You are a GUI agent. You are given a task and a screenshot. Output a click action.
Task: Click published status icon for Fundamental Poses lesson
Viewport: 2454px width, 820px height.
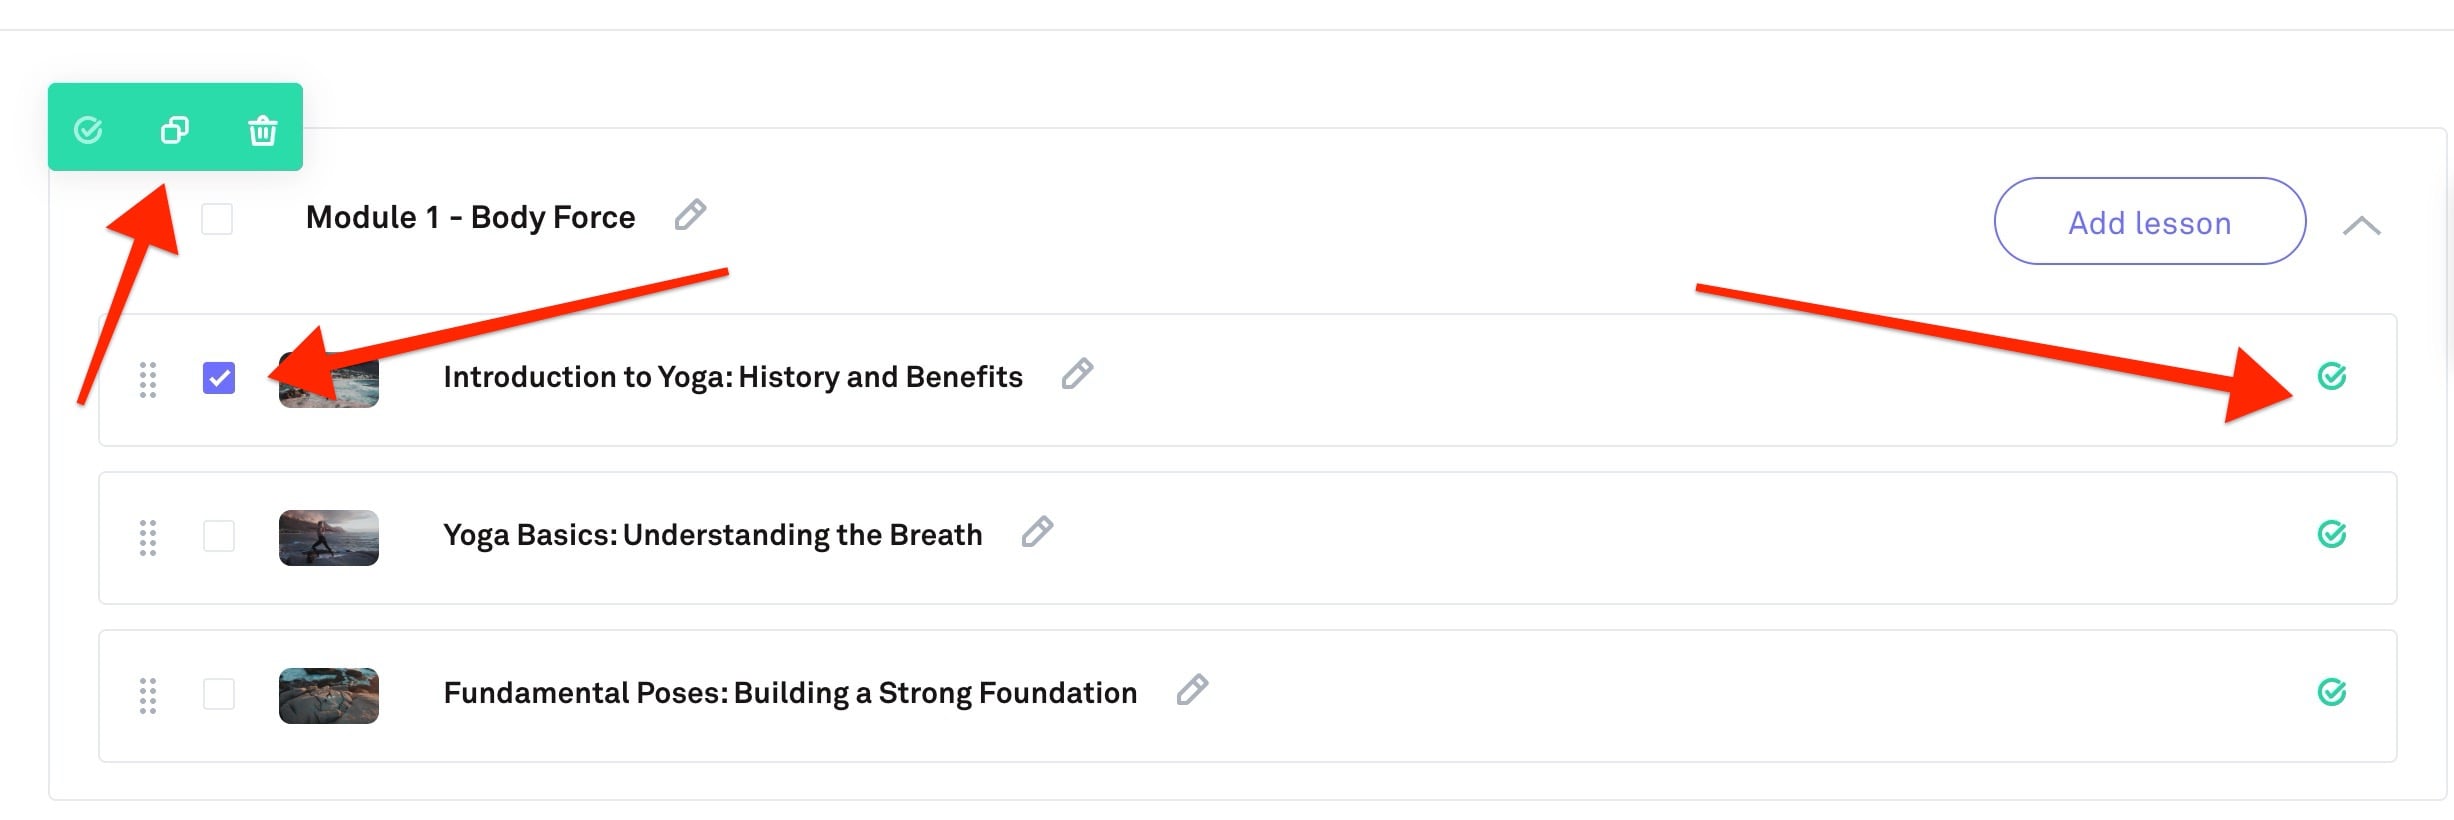[x=2331, y=692]
